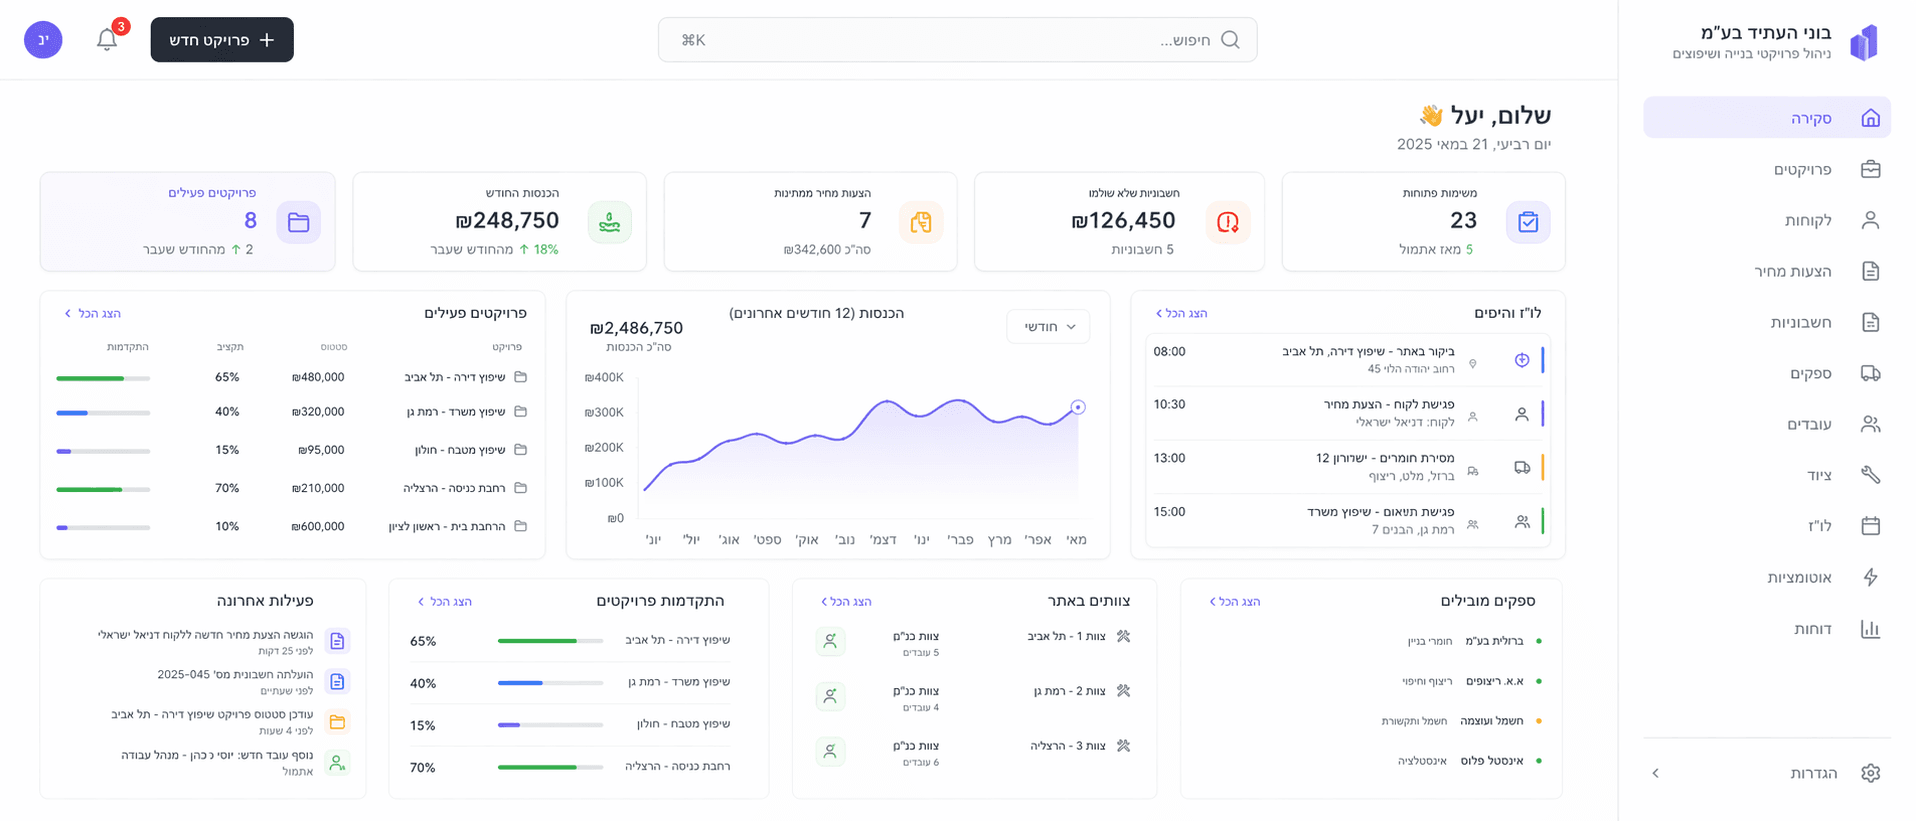The image size is (1916, 821).
Task: Click the tools icon of צוות 1 - תל אביב
Action: point(1123,636)
